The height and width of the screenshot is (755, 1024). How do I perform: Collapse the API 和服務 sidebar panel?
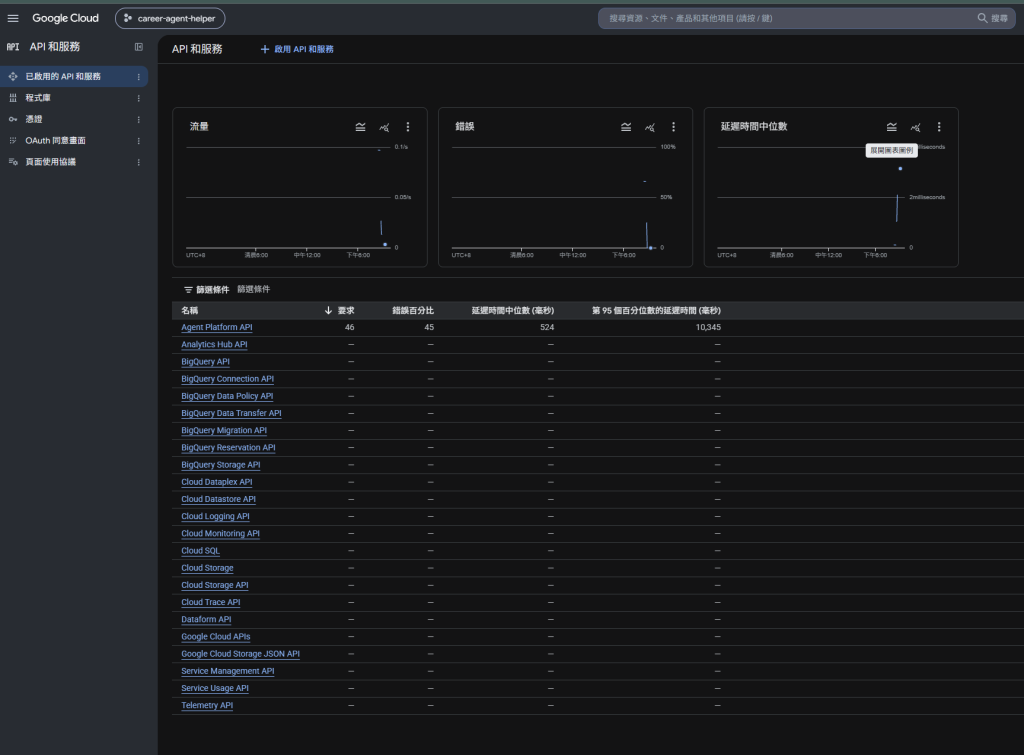[138, 47]
